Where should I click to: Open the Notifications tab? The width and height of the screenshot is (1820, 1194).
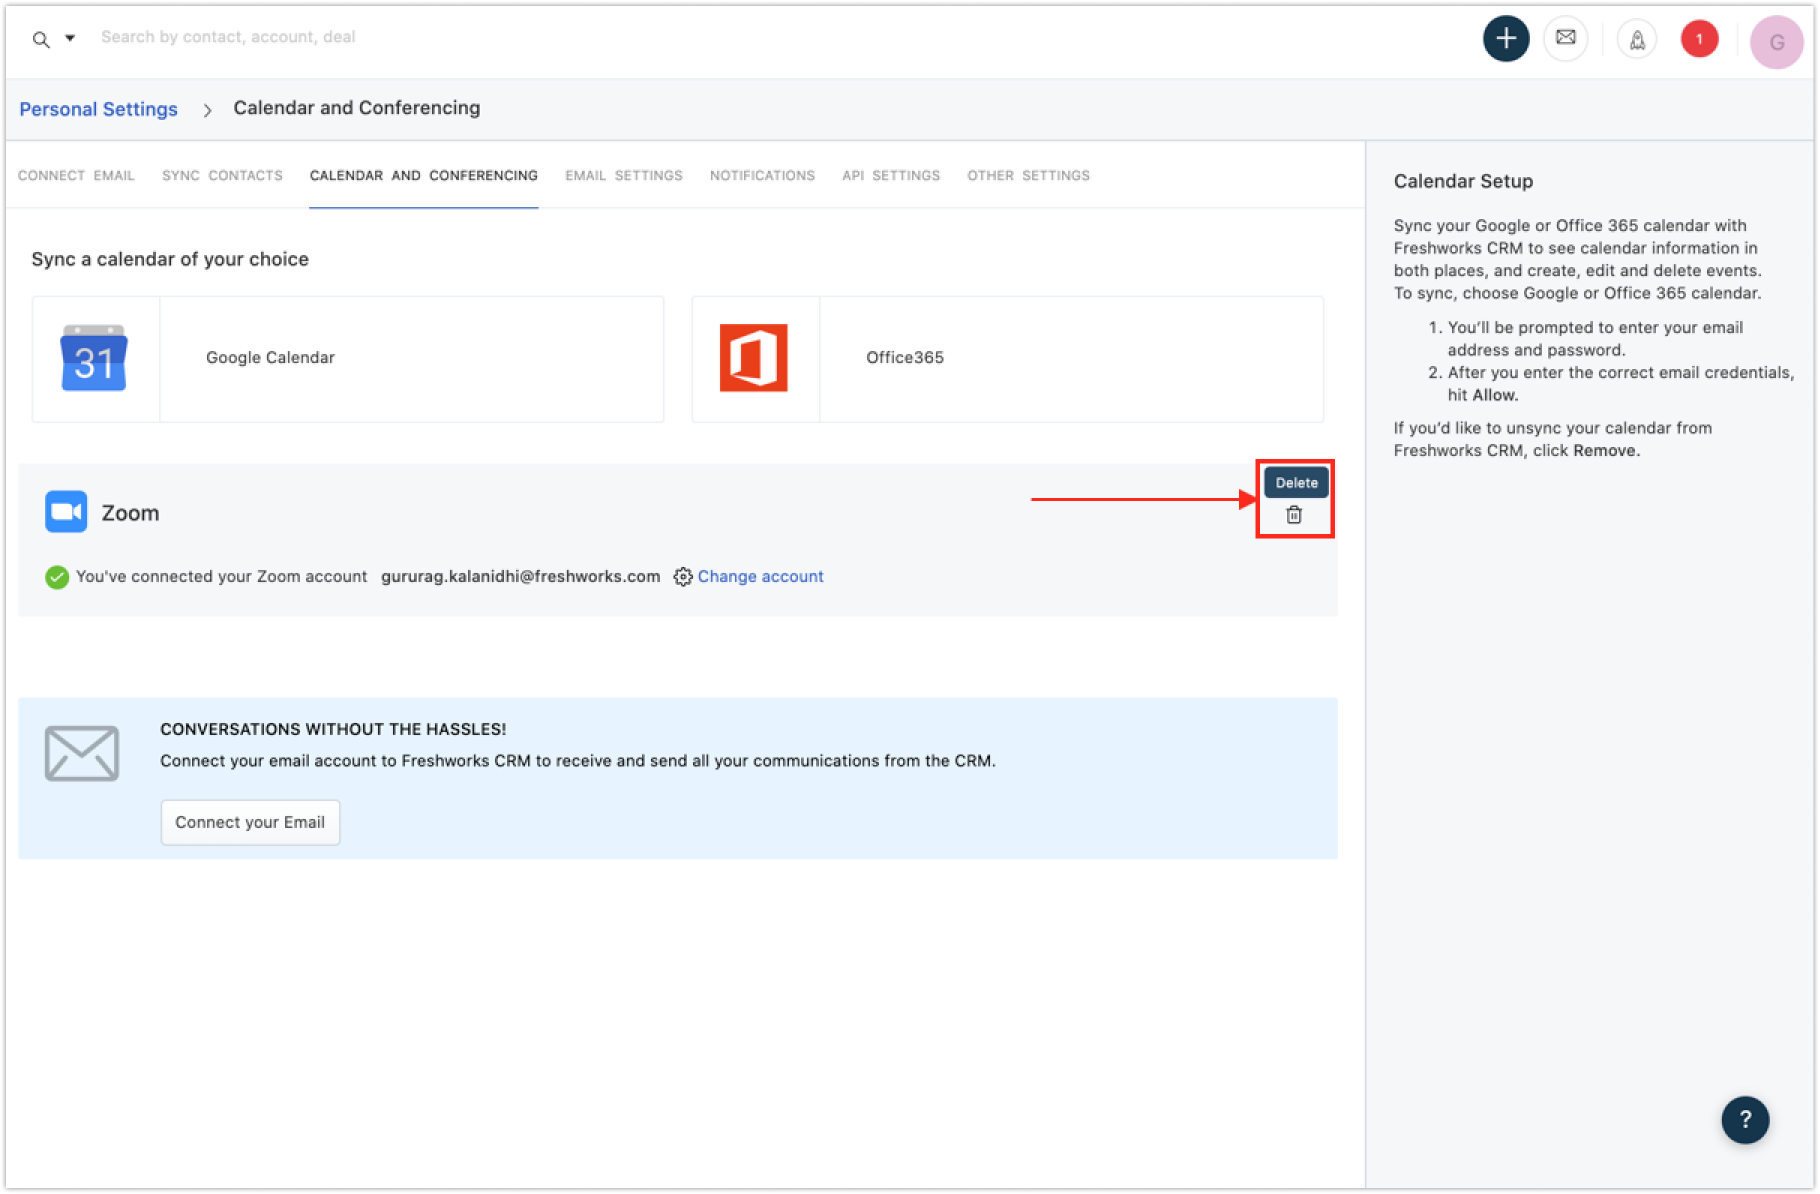coord(762,175)
